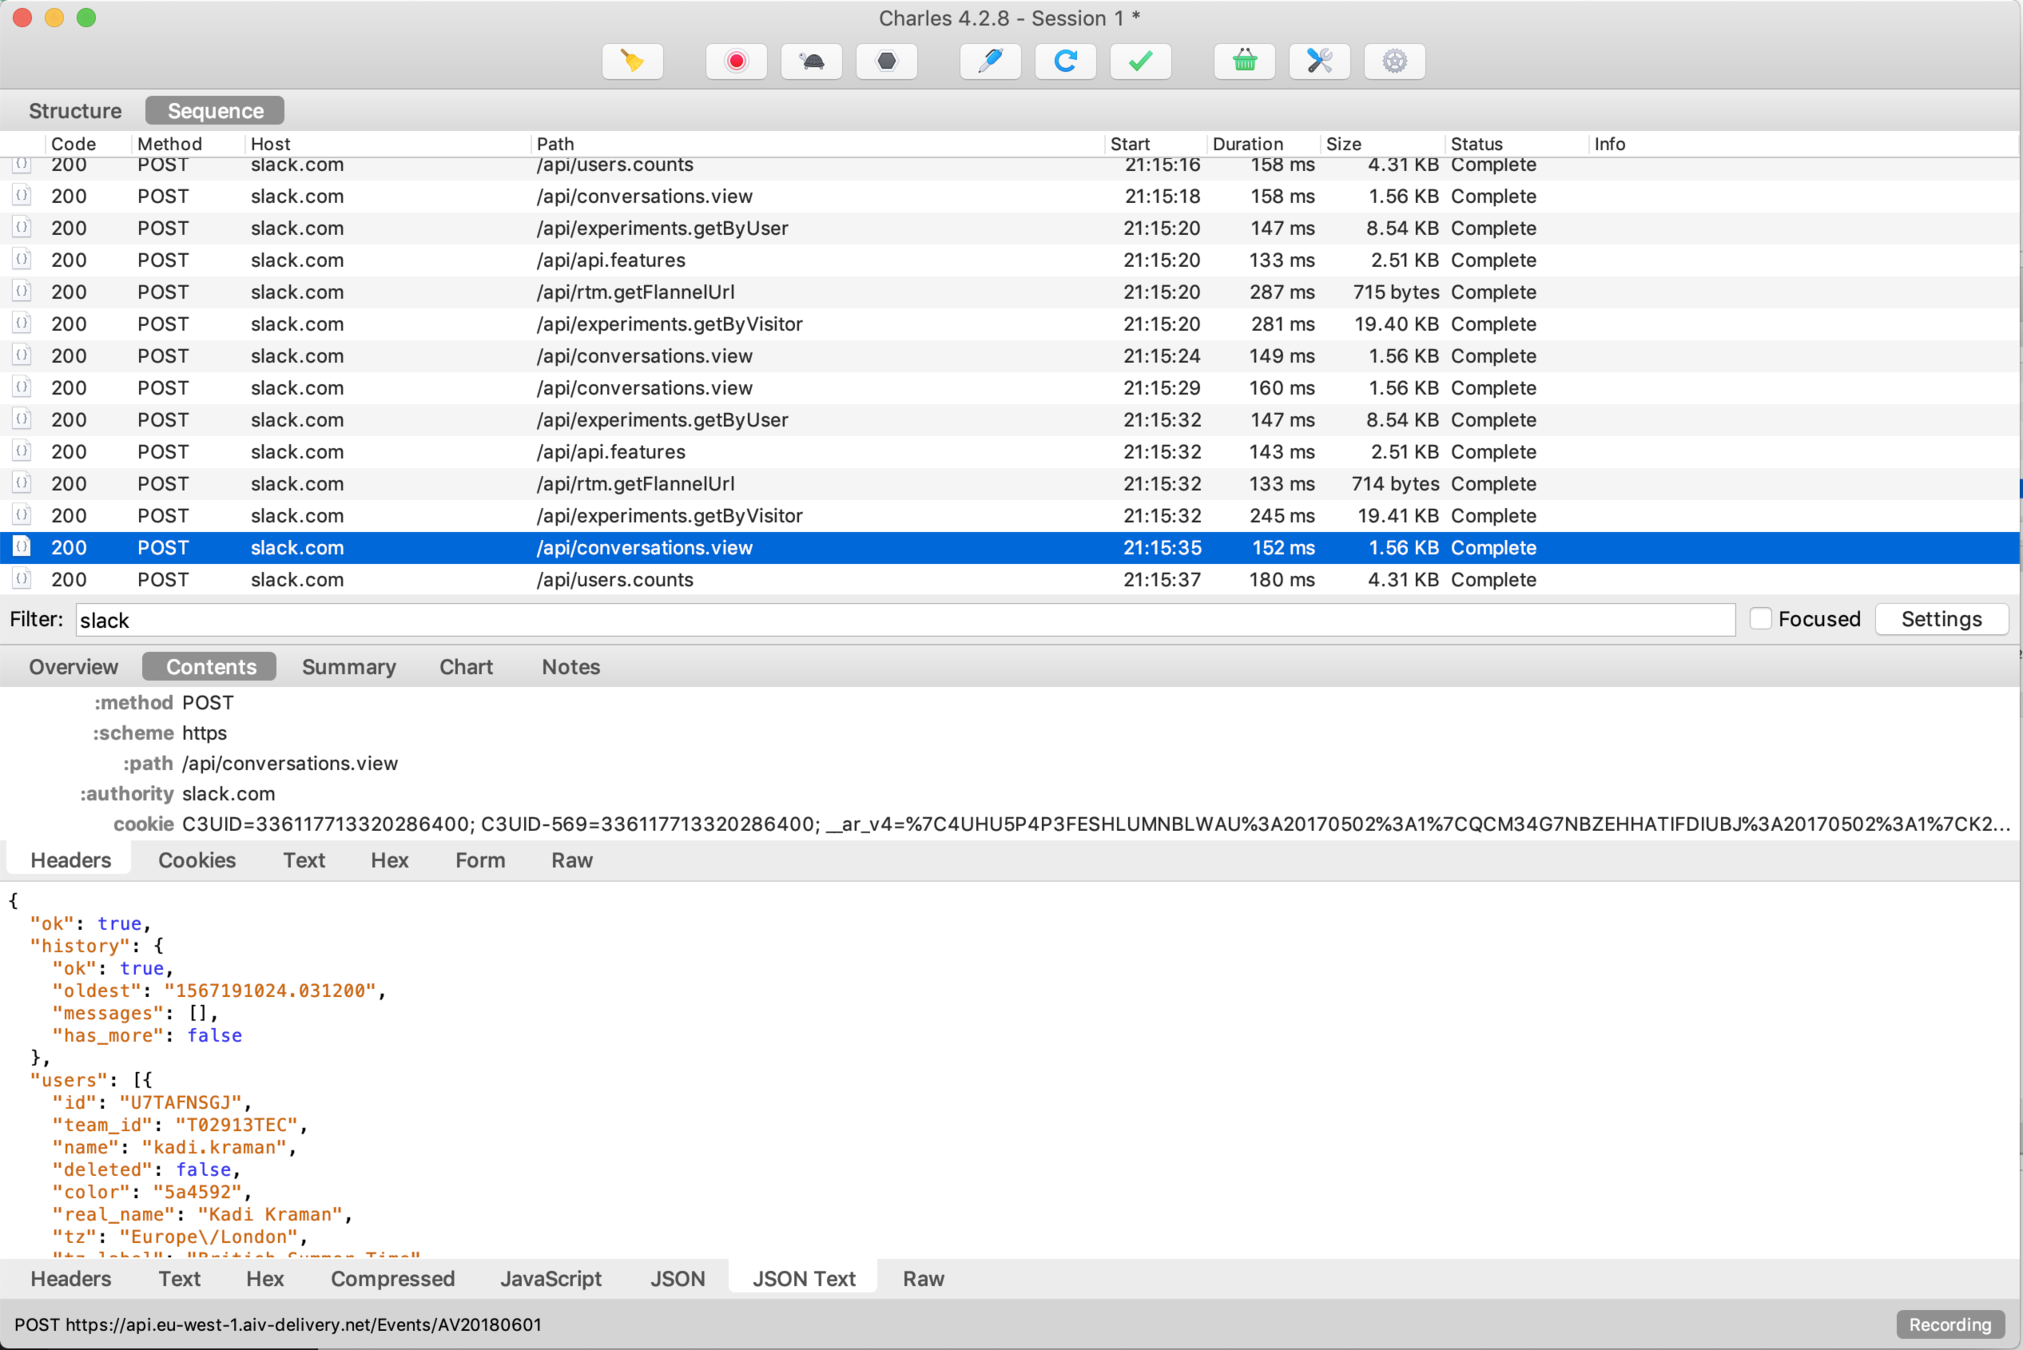This screenshot has height=1350, width=2023.
Task: Click the green checkmark Validate icon
Action: click(1140, 62)
